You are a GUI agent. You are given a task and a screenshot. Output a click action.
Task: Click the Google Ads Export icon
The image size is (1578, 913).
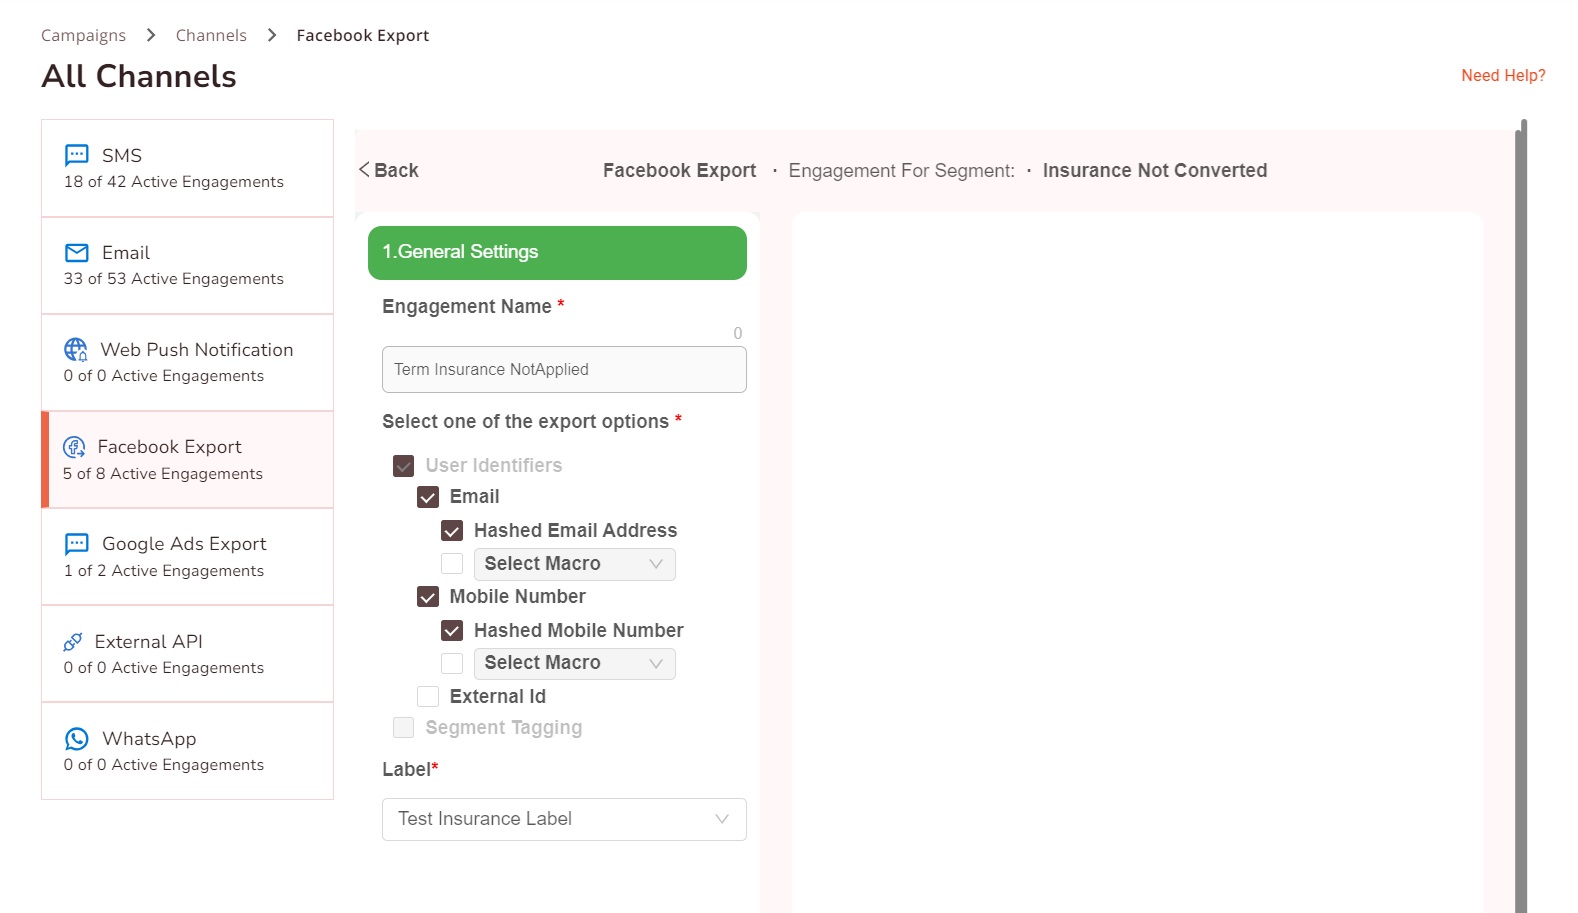point(77,544)
